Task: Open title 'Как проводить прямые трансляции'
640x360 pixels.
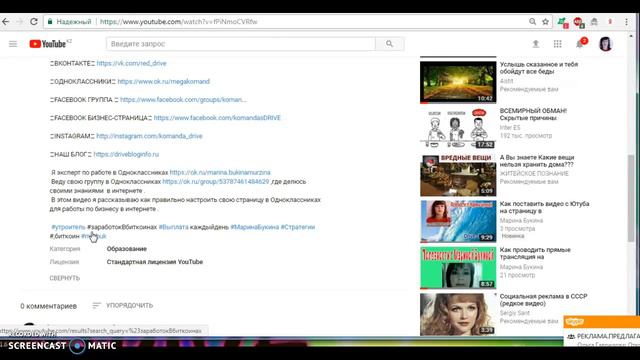Action: (x=535, y=253)
